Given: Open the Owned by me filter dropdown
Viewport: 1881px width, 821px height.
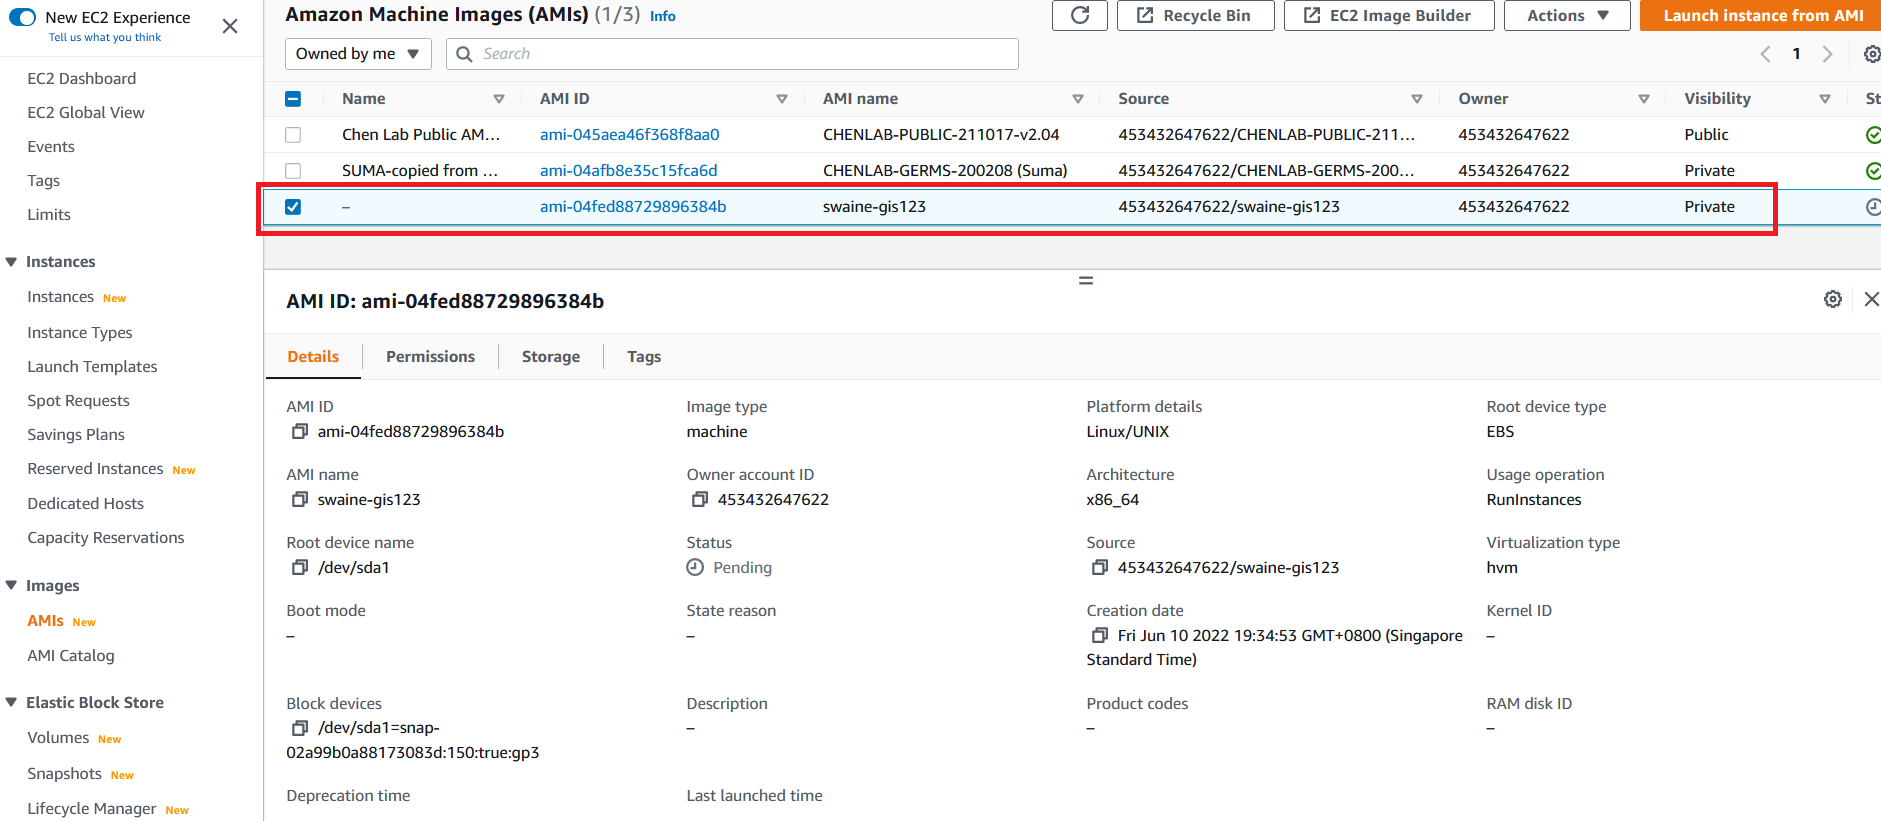Looking at the screenshot, I should (x=358, y=54).
